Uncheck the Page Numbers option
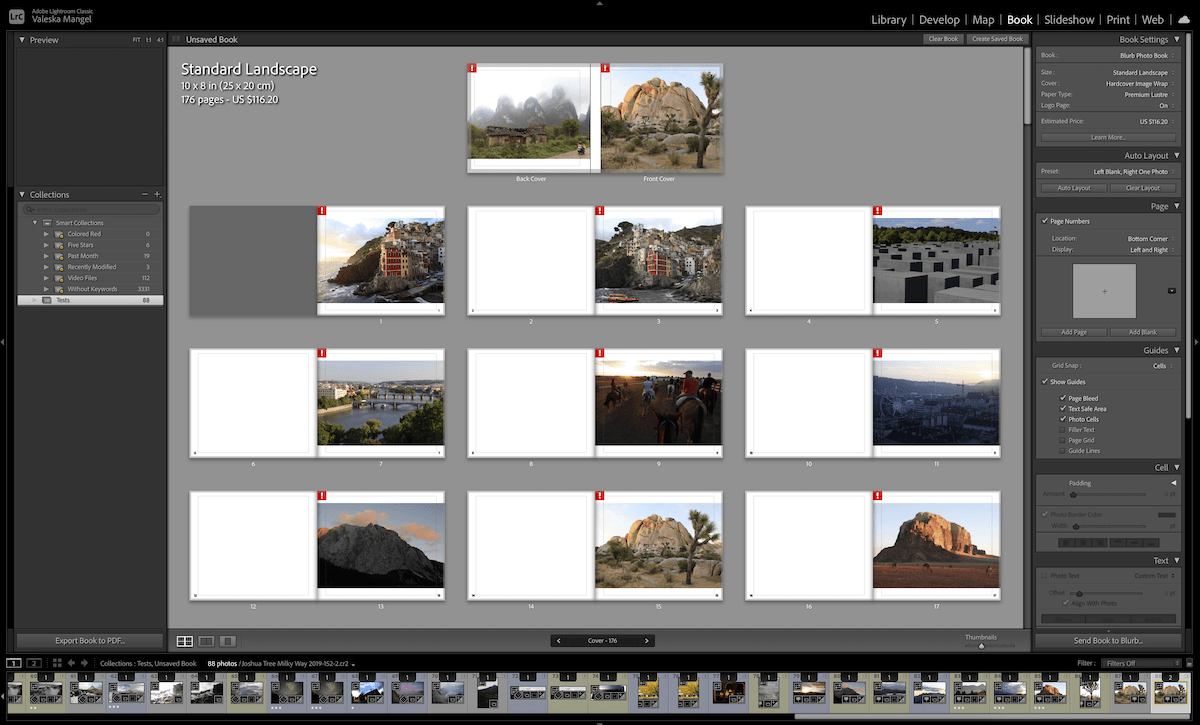 pos(1046,221)
